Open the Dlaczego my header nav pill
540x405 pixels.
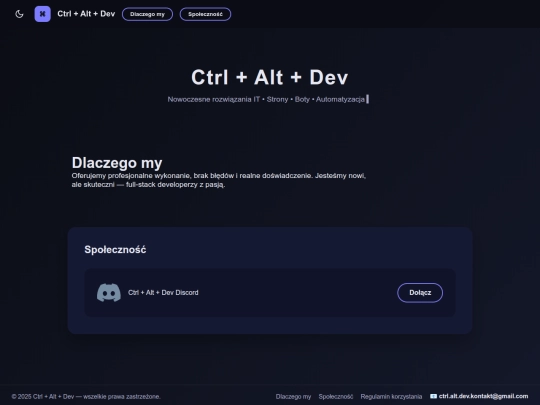coord(147,14)
